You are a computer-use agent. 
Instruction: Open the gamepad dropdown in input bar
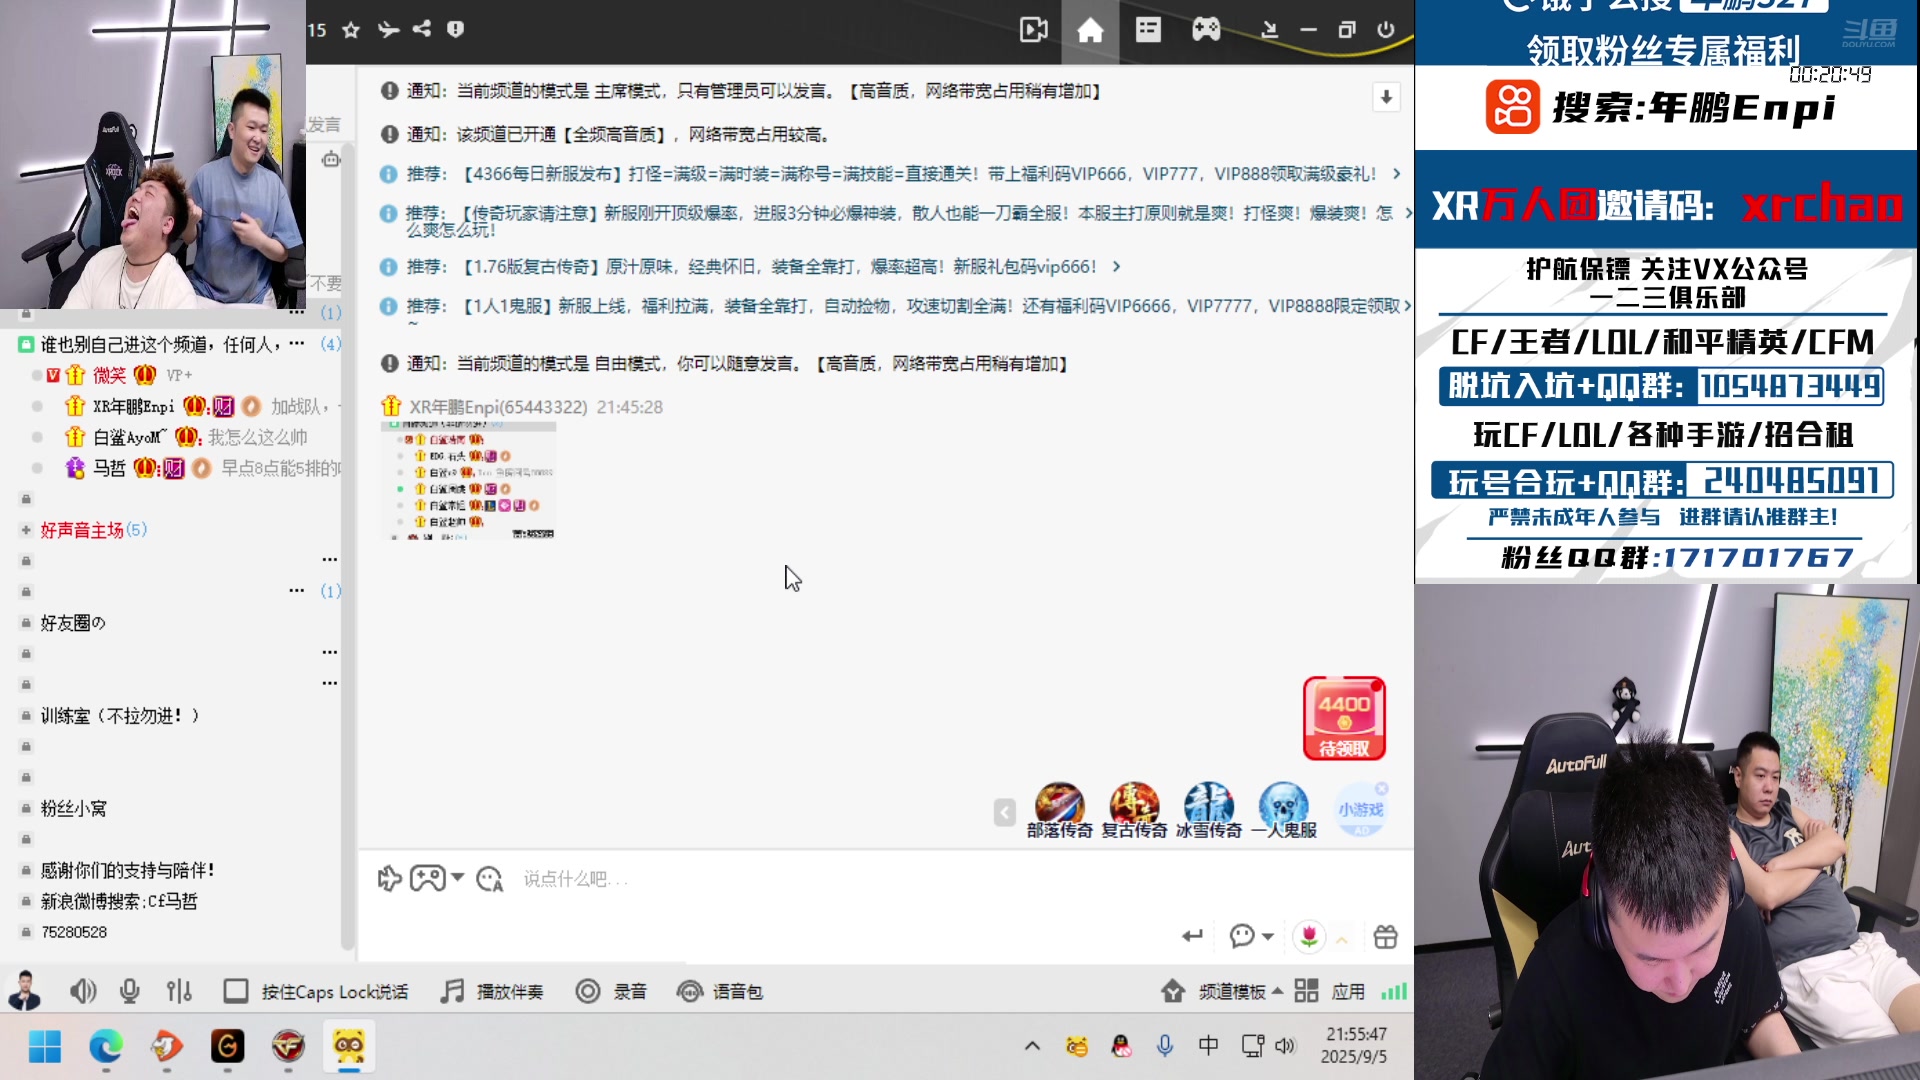436,878
